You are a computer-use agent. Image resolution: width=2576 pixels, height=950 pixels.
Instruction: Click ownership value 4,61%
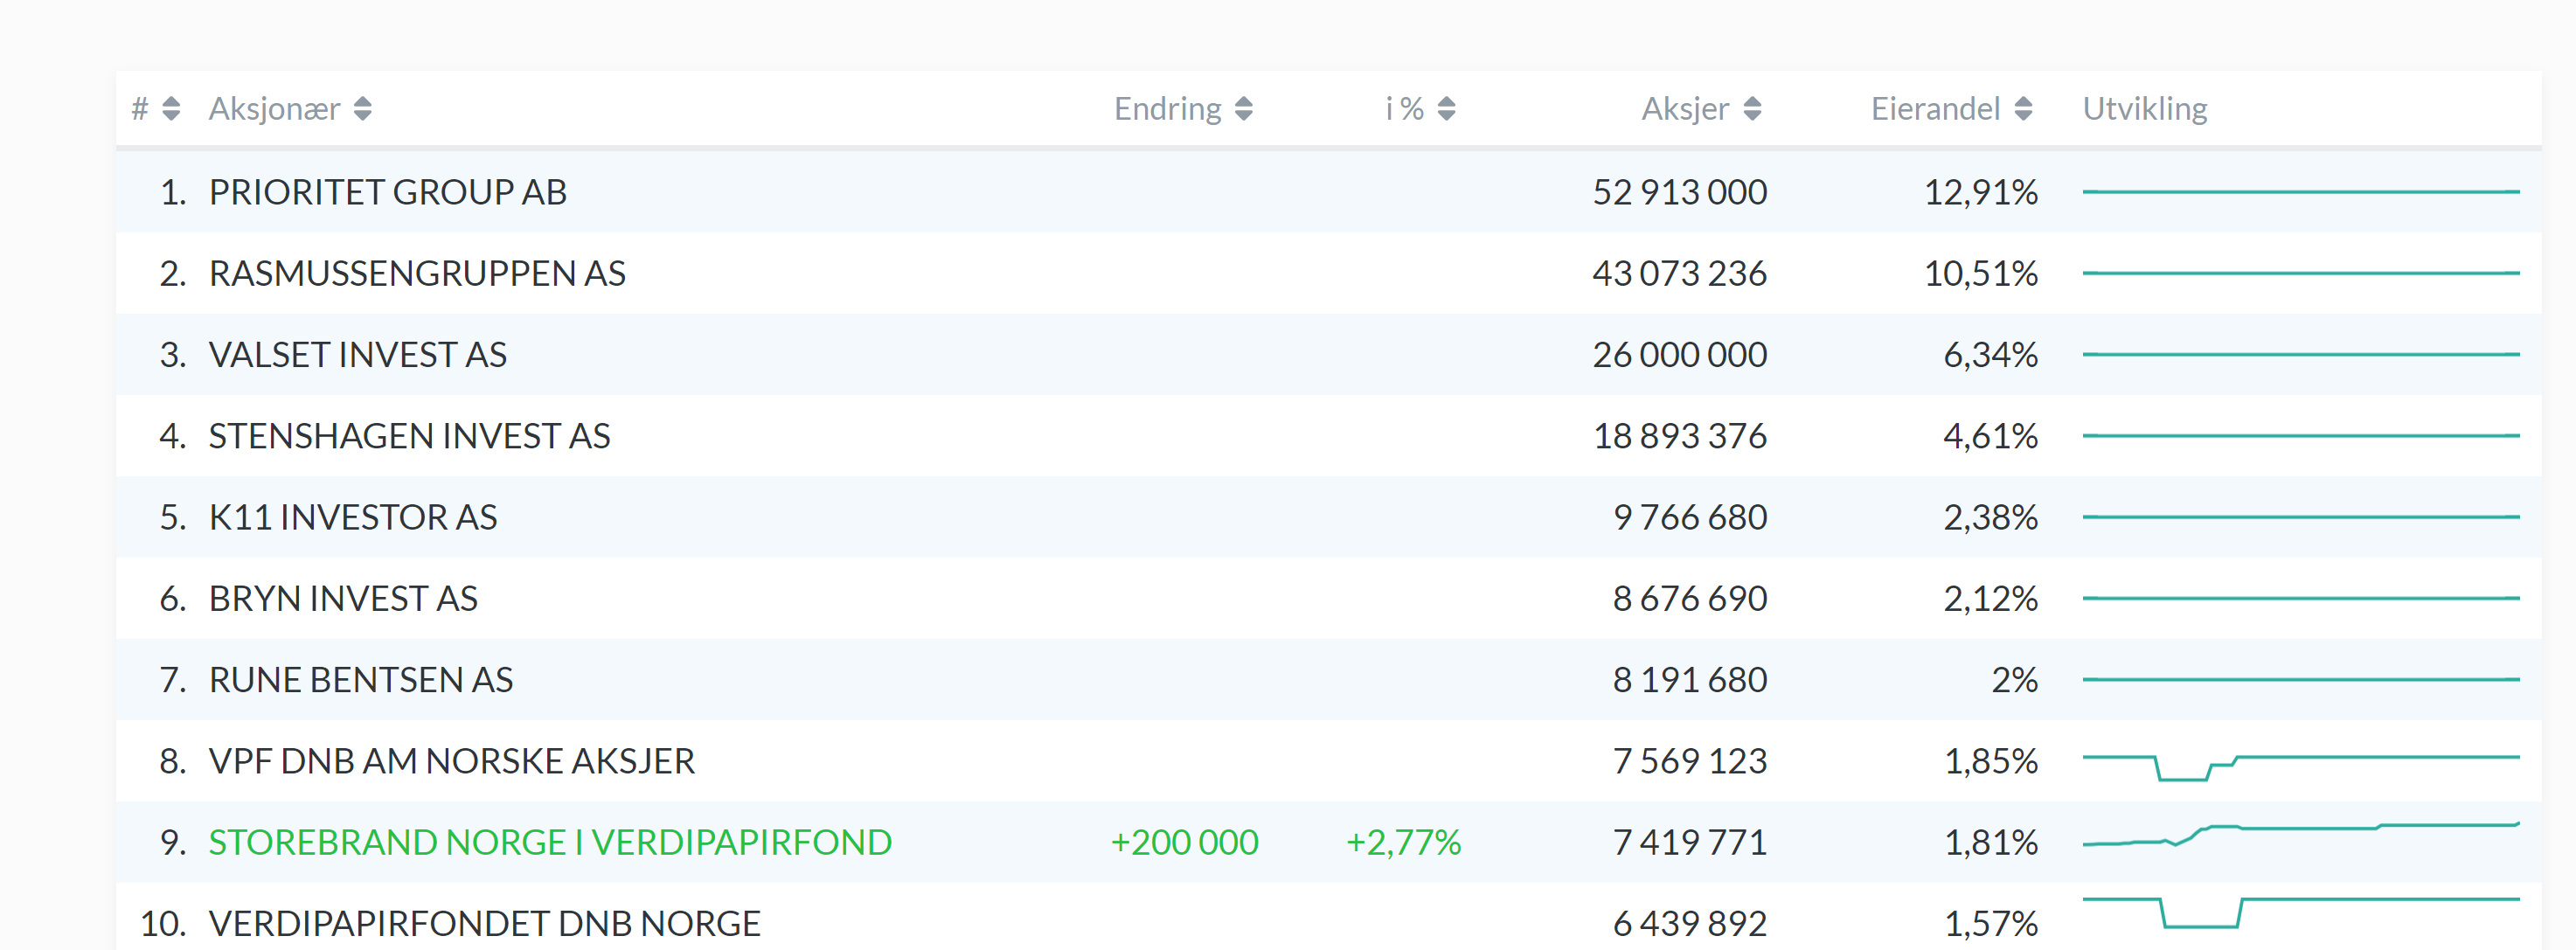(x=1990, y=435)
